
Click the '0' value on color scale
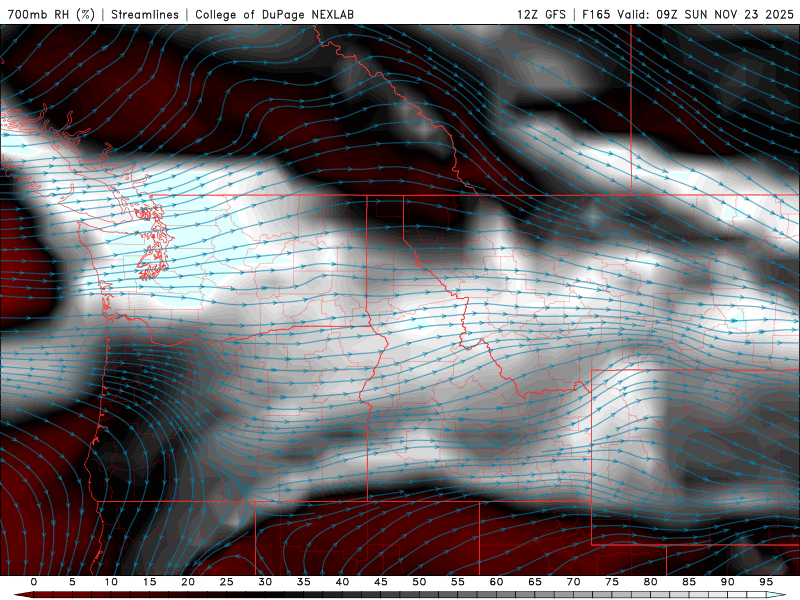click(x=34, y=582)
